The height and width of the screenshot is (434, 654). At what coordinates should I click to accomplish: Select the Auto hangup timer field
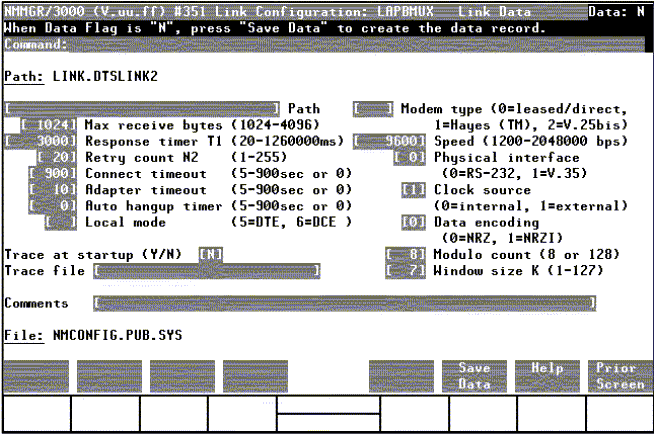coord(53,206)
